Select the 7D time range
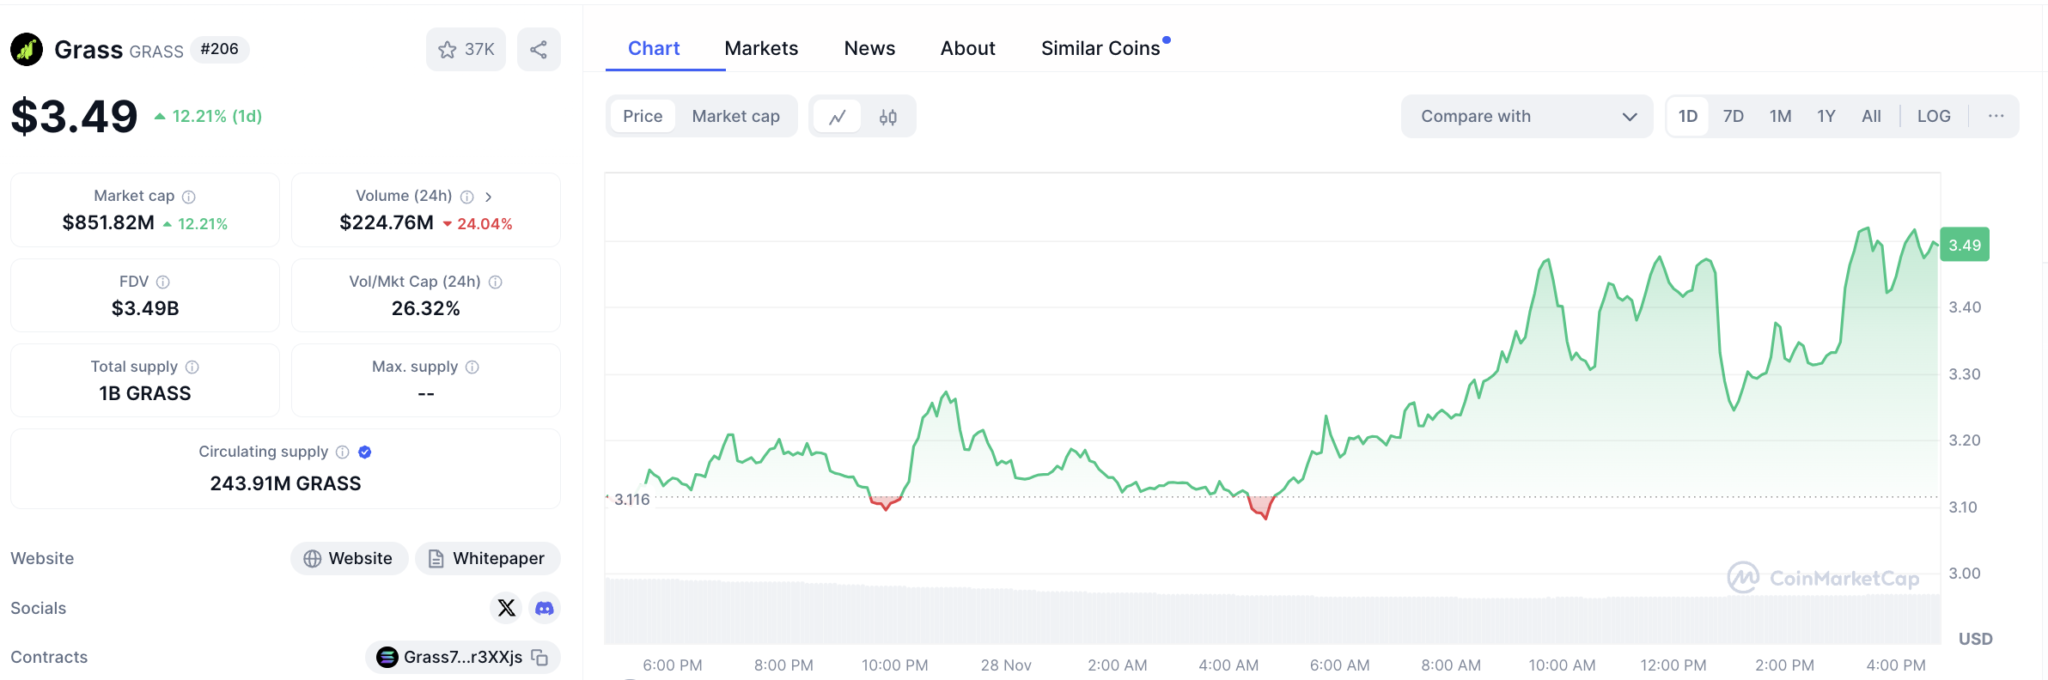2048x680 pixels. click(1733, 116)
